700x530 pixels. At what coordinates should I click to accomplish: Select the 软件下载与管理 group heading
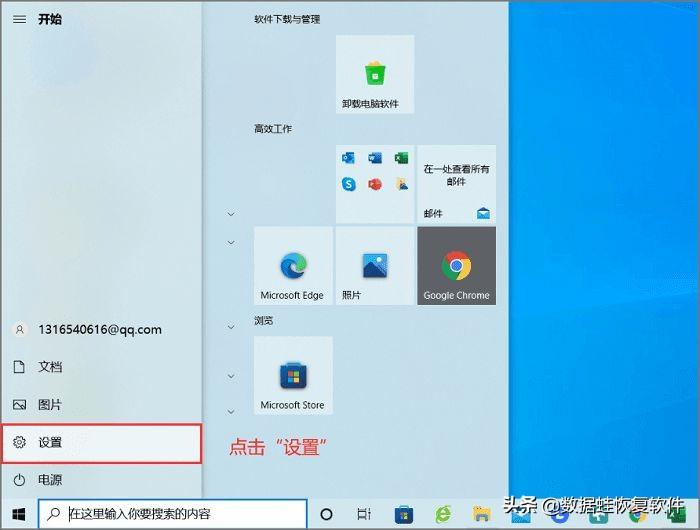pos(287,19)
